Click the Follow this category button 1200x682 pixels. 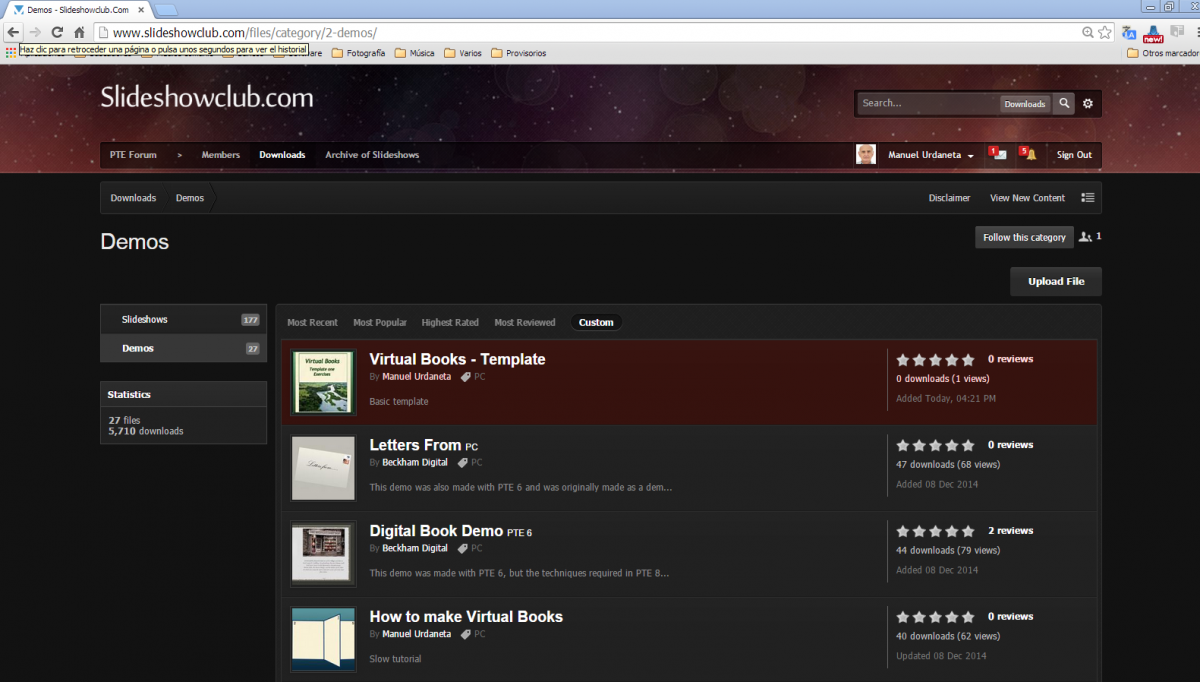click(1024, 237)
